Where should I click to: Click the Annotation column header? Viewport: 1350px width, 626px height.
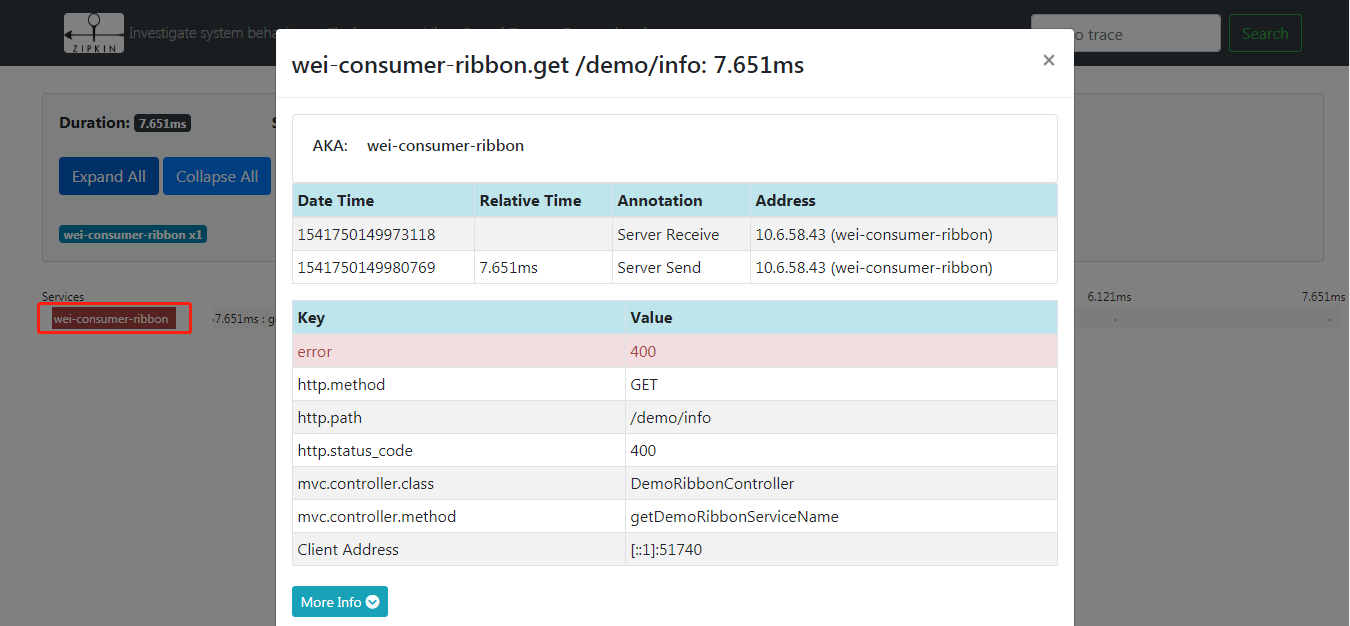pos(681,200)
